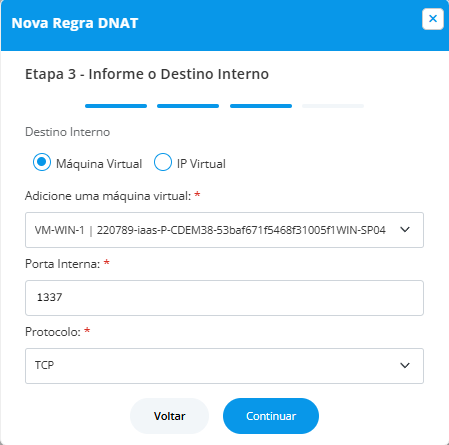Choose the IP Virtual radio option
This screenshot has width=449, height=445.
163,162
